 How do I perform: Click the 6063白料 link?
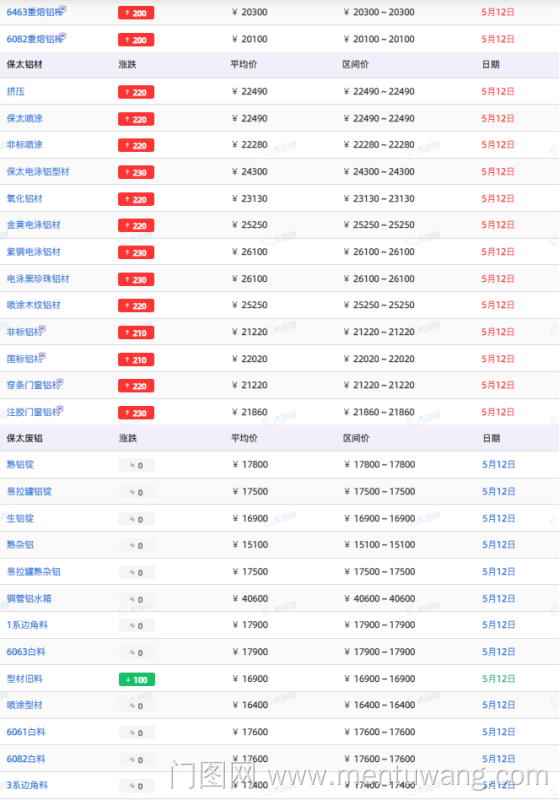tap(26, 652)
